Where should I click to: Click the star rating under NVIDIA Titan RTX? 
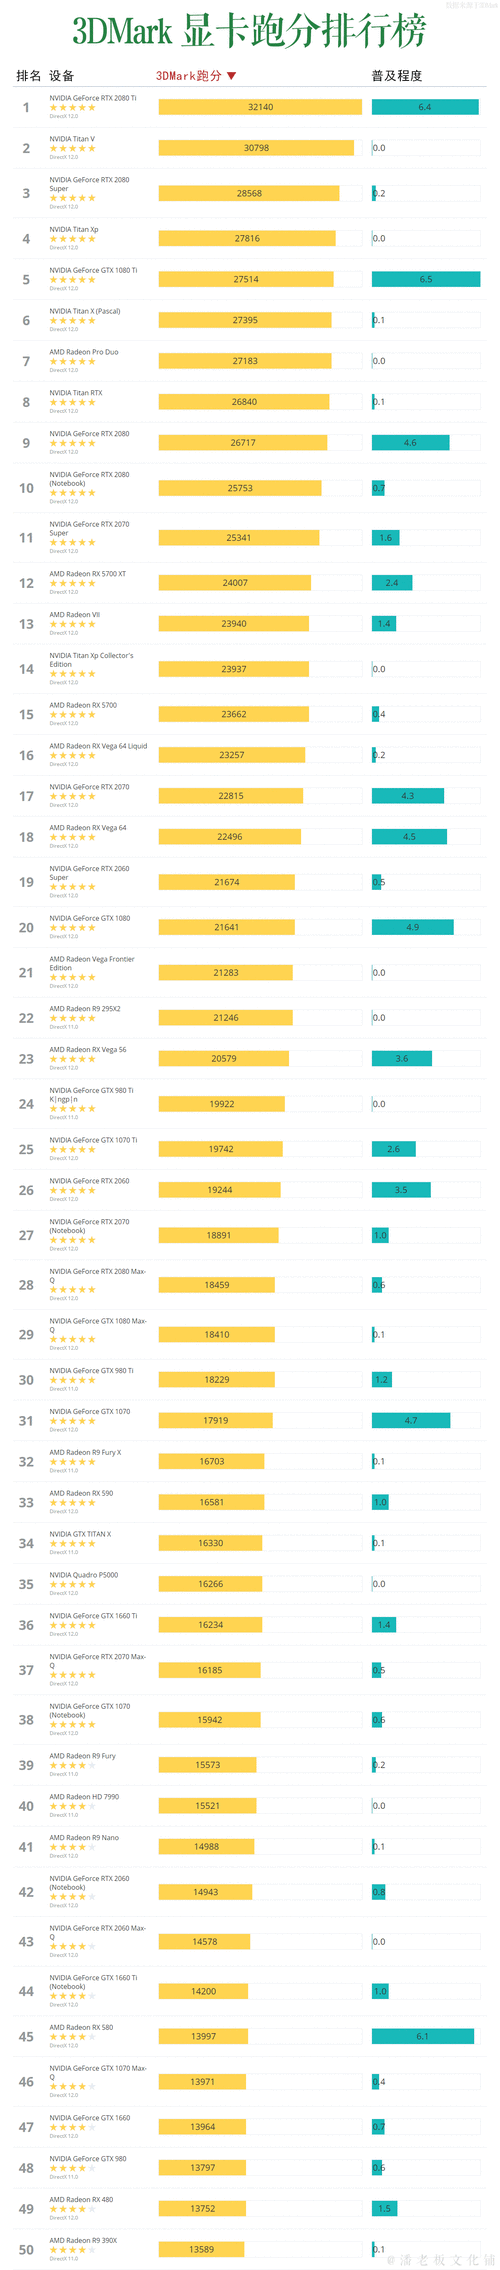tap(73, 403)
